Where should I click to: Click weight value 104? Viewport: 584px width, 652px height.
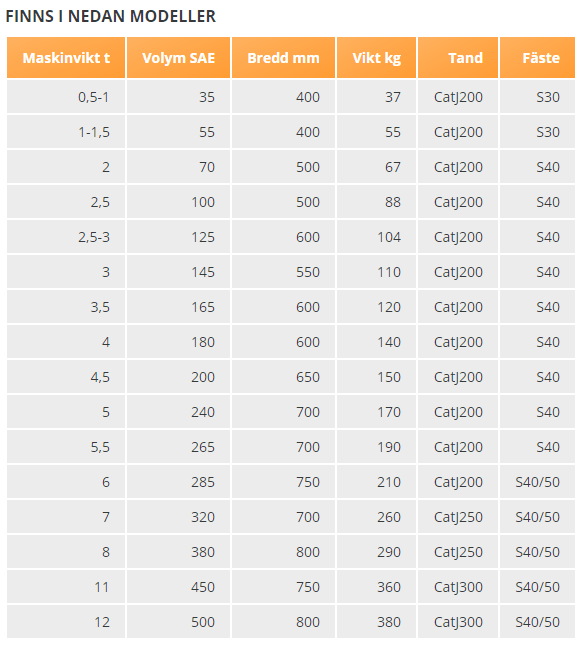pos(389,237)
